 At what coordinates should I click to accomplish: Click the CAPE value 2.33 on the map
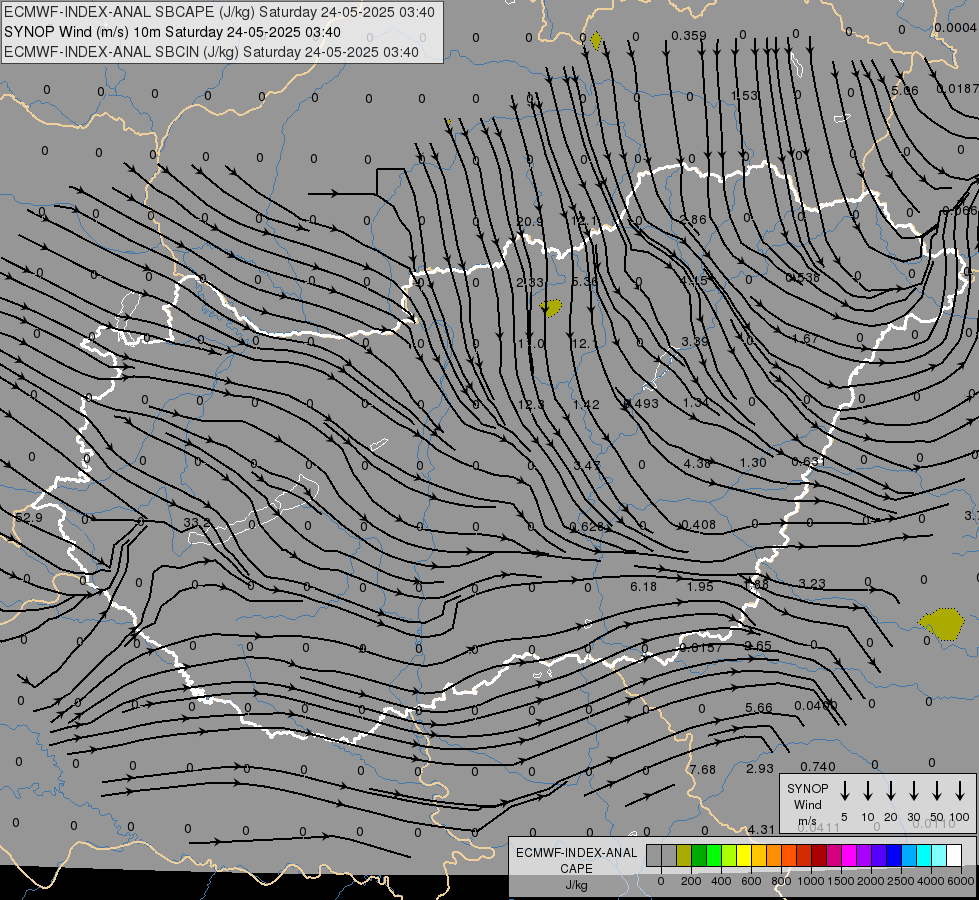click(529, 282)
